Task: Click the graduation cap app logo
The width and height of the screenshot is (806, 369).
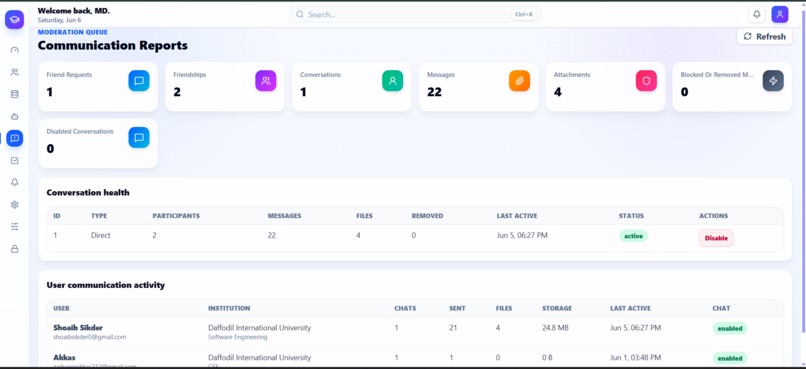Action: [14, 20]
